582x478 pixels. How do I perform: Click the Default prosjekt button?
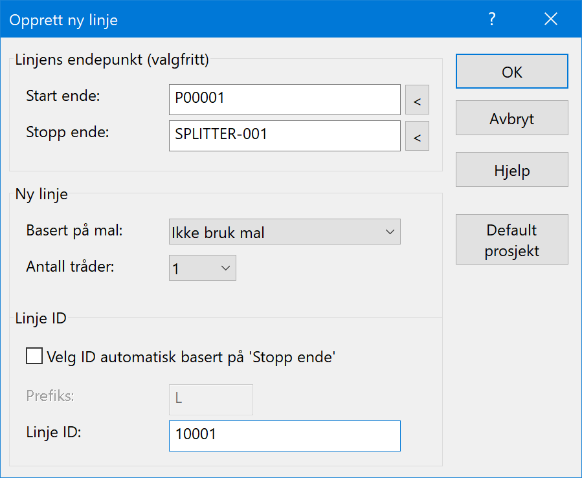click(x=512, y=240)
